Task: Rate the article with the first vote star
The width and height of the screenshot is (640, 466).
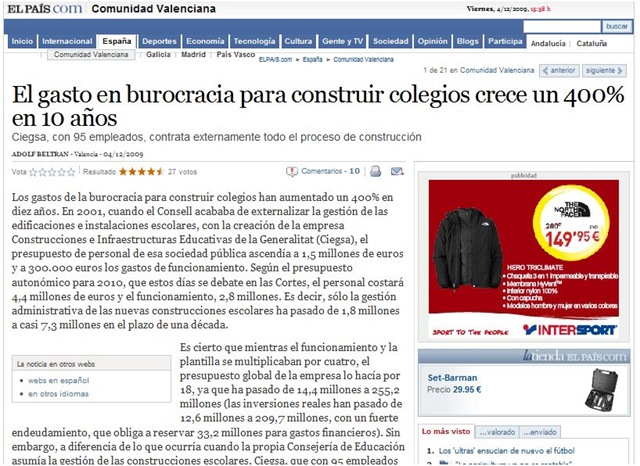Action: point(33,172)
